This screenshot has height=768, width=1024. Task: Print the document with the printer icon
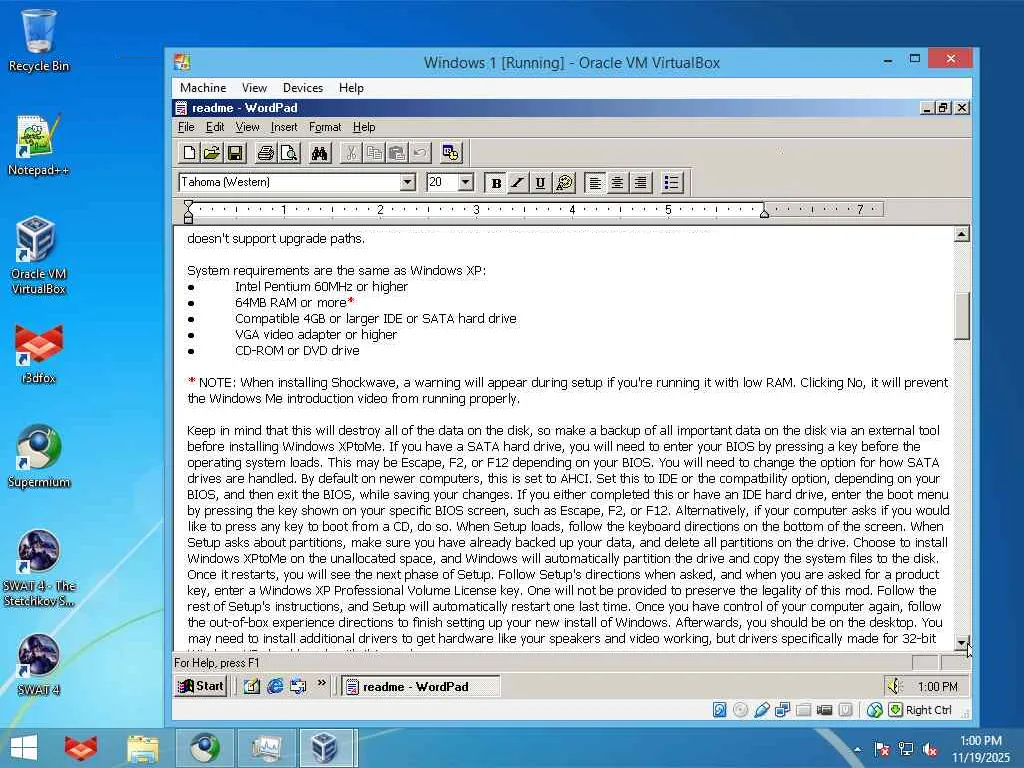(265, 153)
